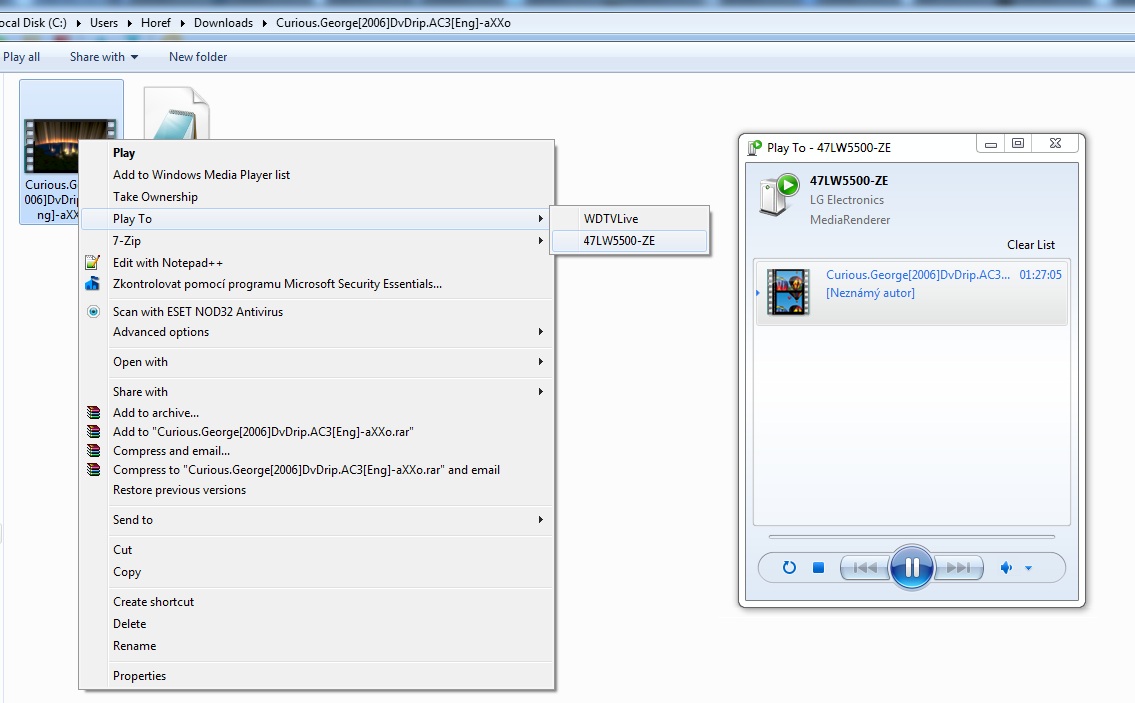Screen dimensions: 1135x703
Task: Pause the video with the round pause button
Action: [x=911, y=568]
